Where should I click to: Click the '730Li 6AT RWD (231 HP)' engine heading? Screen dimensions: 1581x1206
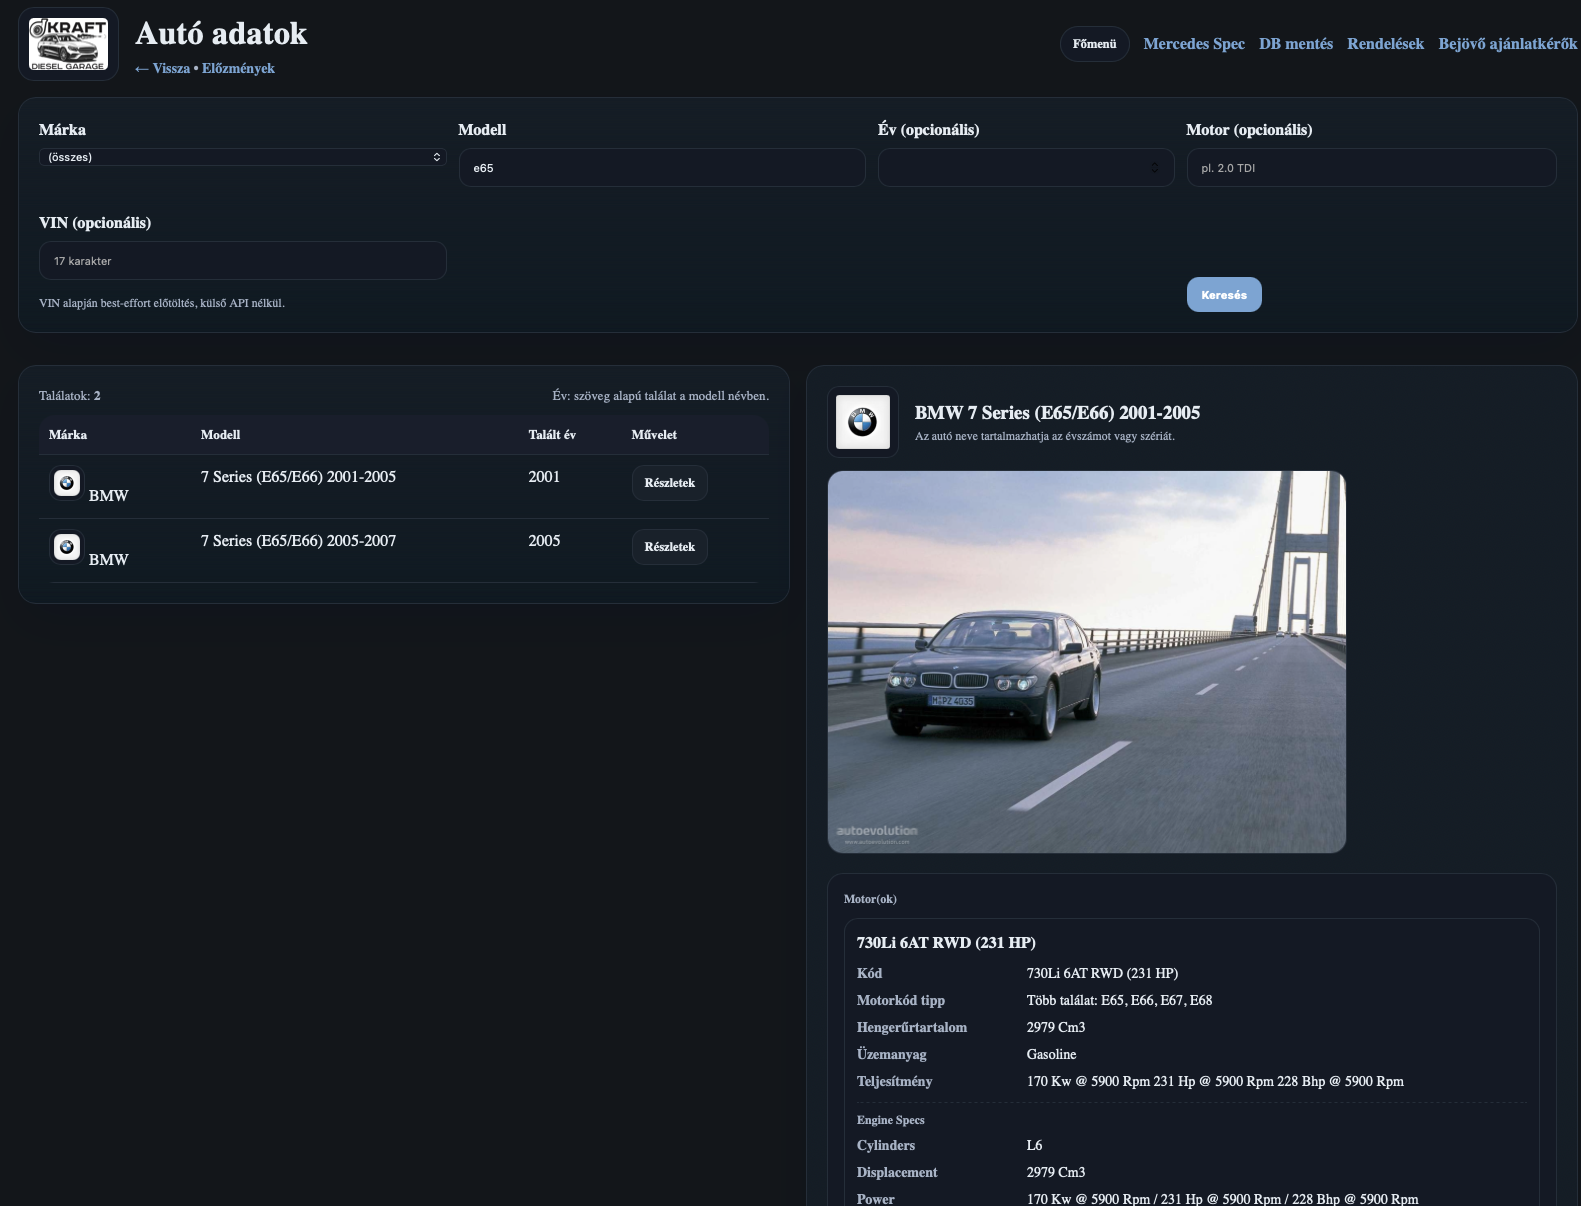946,943
